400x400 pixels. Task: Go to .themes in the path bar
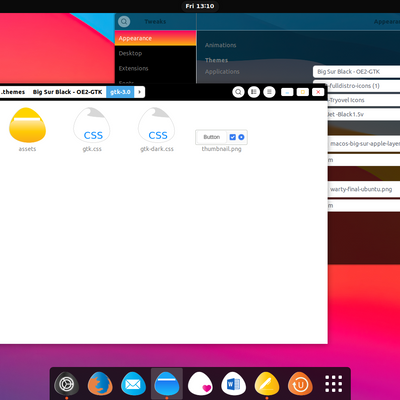click(x=13, y=92)
